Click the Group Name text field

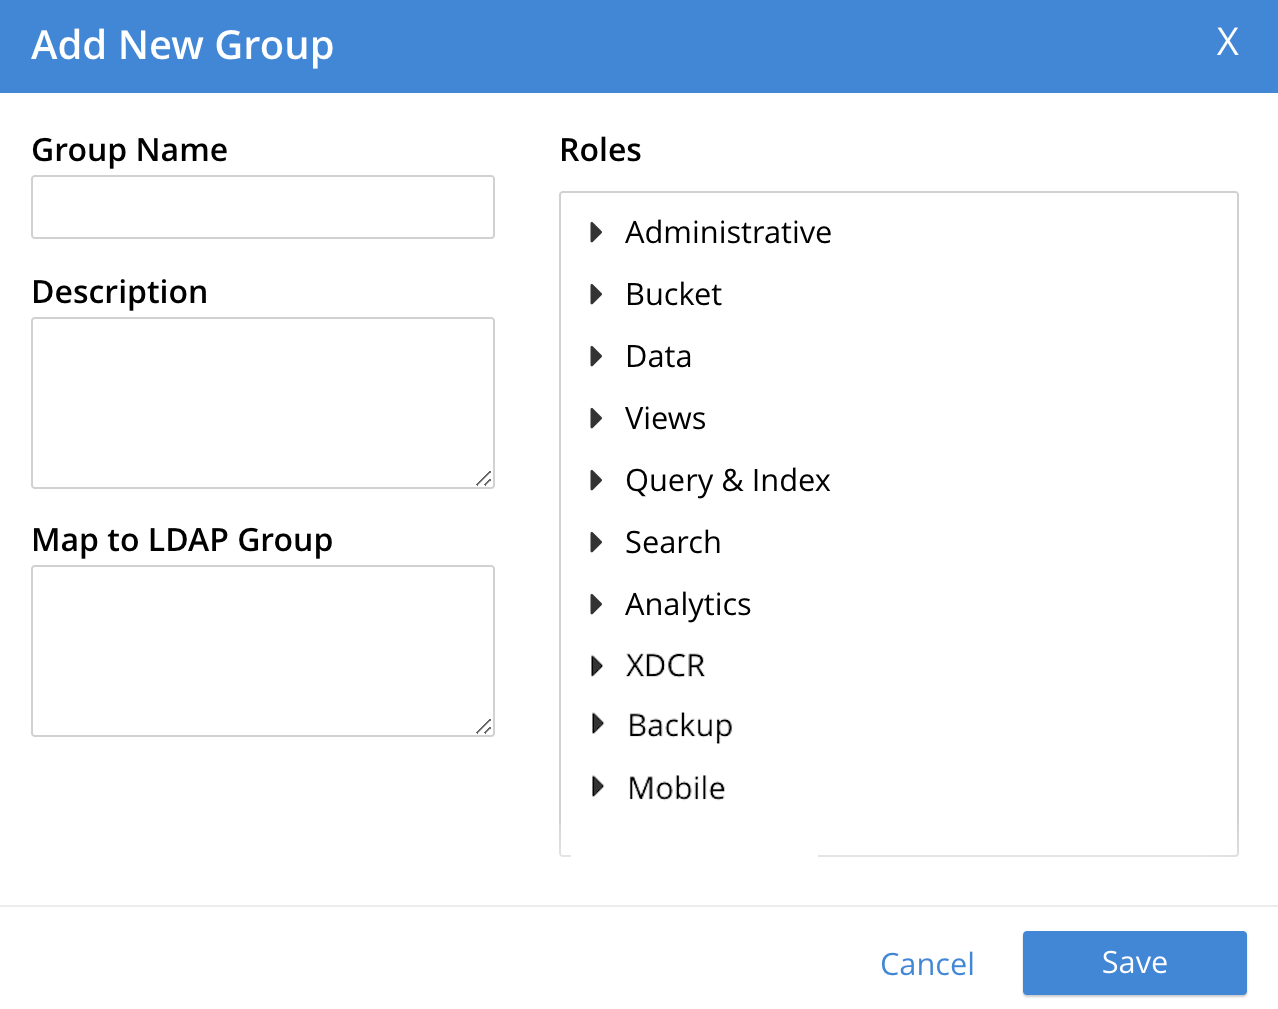click(x=263, y=207)
